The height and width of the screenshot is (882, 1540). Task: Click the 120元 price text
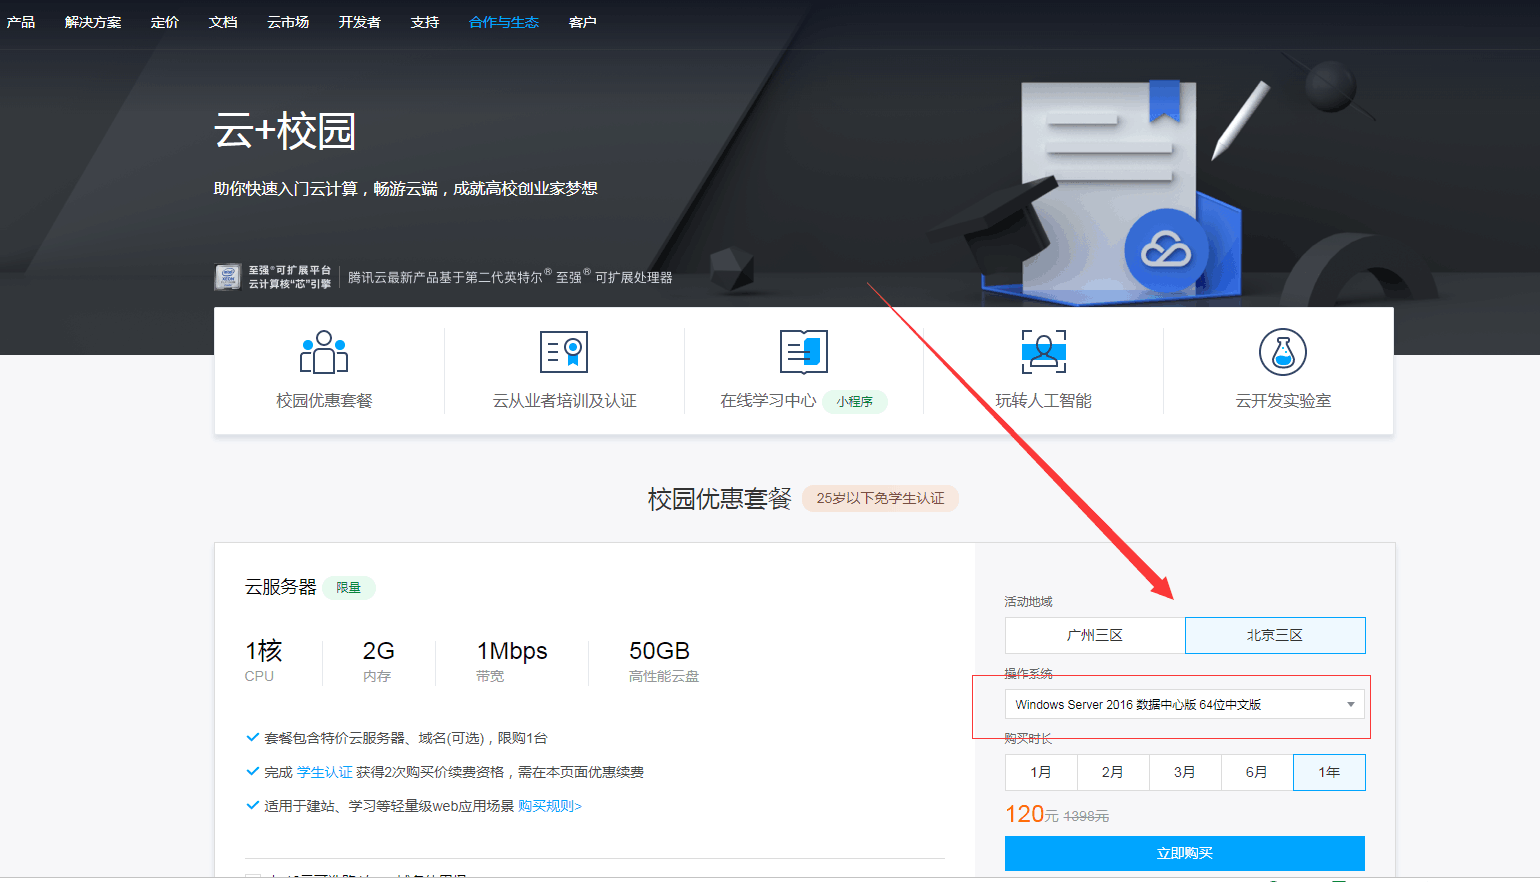(x=1032, y=814)
